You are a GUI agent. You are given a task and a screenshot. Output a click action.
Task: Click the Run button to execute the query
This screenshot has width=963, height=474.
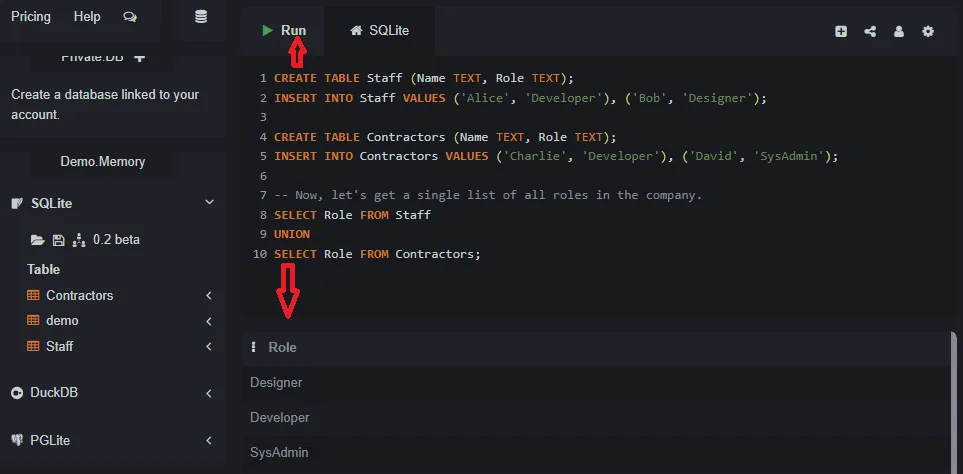click(x=284, y=31)
